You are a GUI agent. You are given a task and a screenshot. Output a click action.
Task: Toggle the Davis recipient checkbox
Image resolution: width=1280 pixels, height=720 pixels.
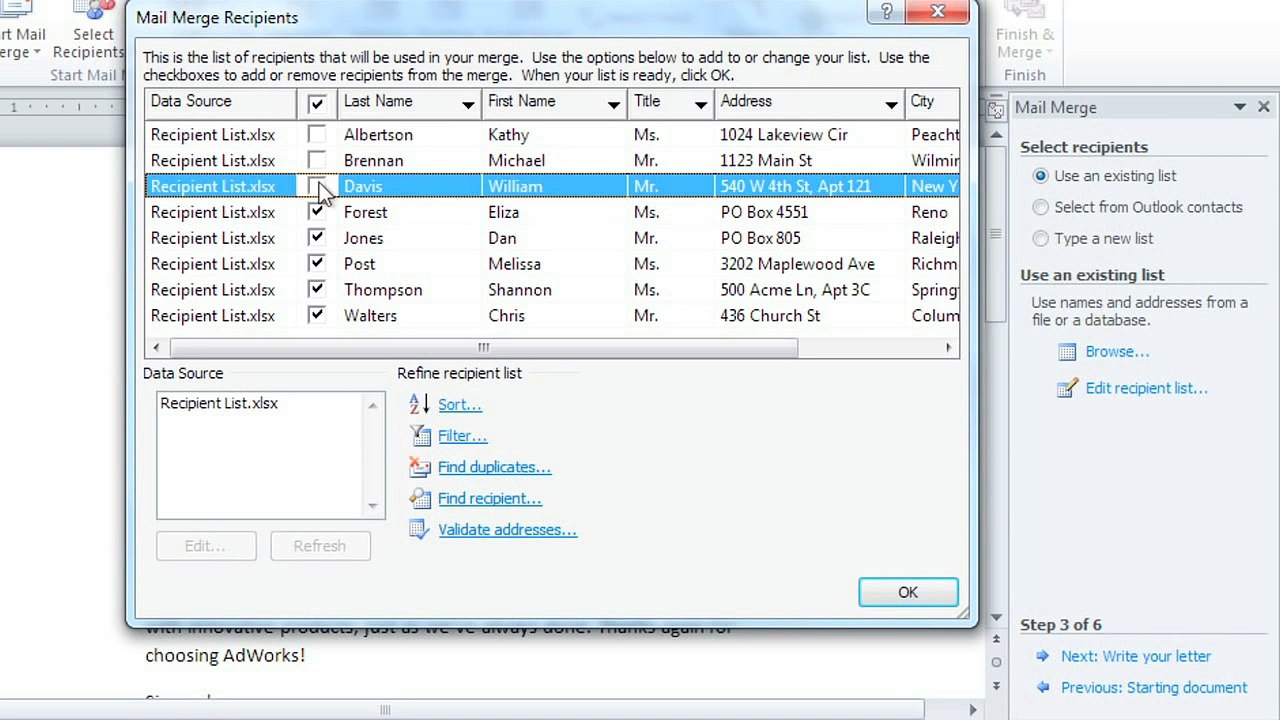point(317,186)
